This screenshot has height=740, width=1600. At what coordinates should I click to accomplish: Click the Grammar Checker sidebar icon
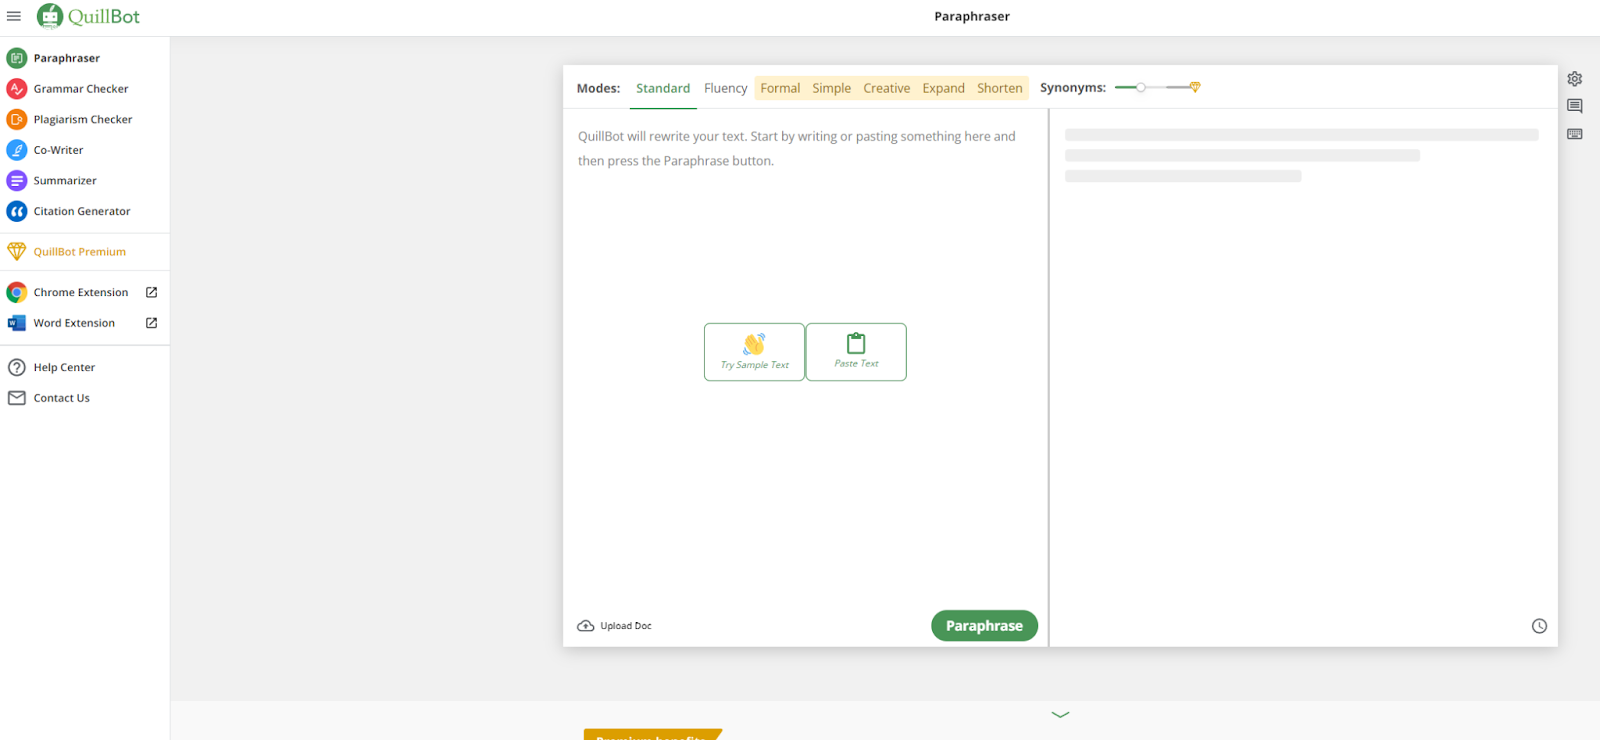(17, 89)
